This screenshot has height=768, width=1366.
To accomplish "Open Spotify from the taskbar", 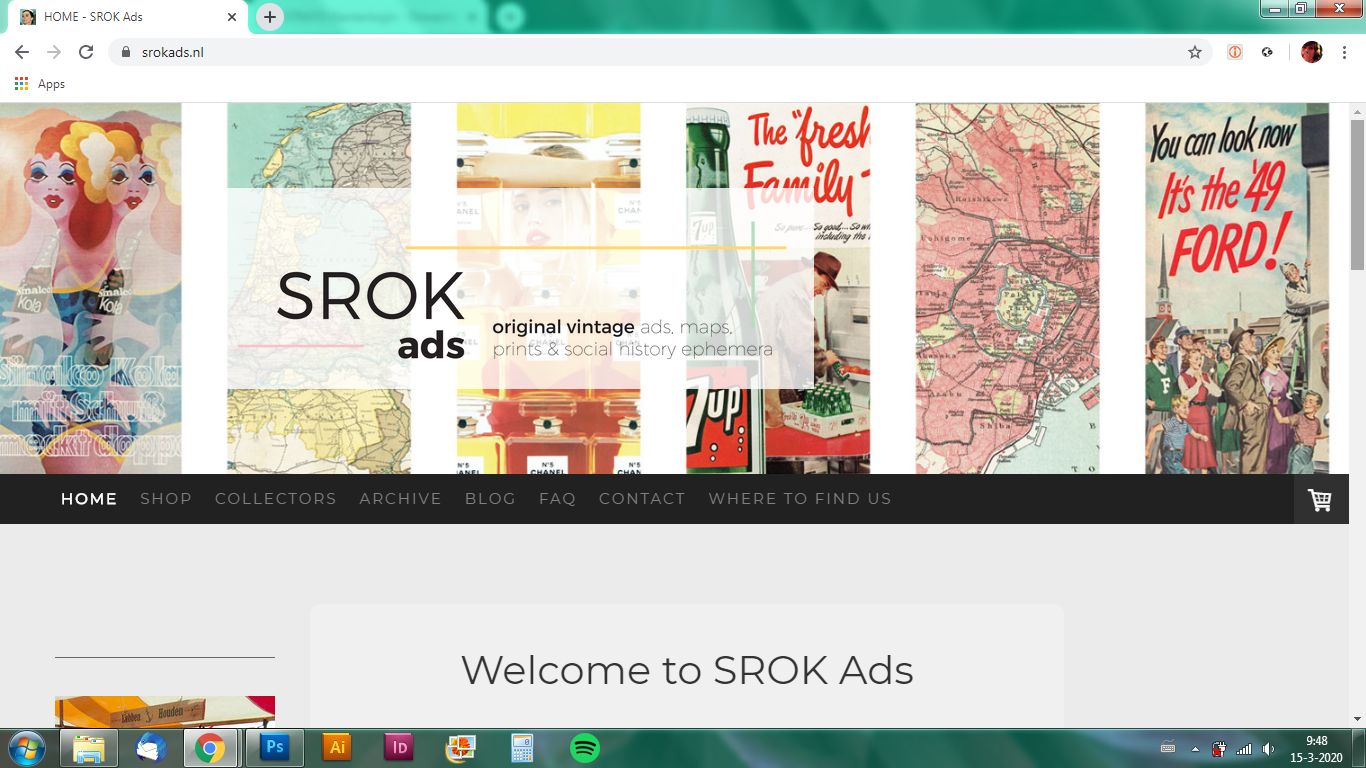I will 585,748.
